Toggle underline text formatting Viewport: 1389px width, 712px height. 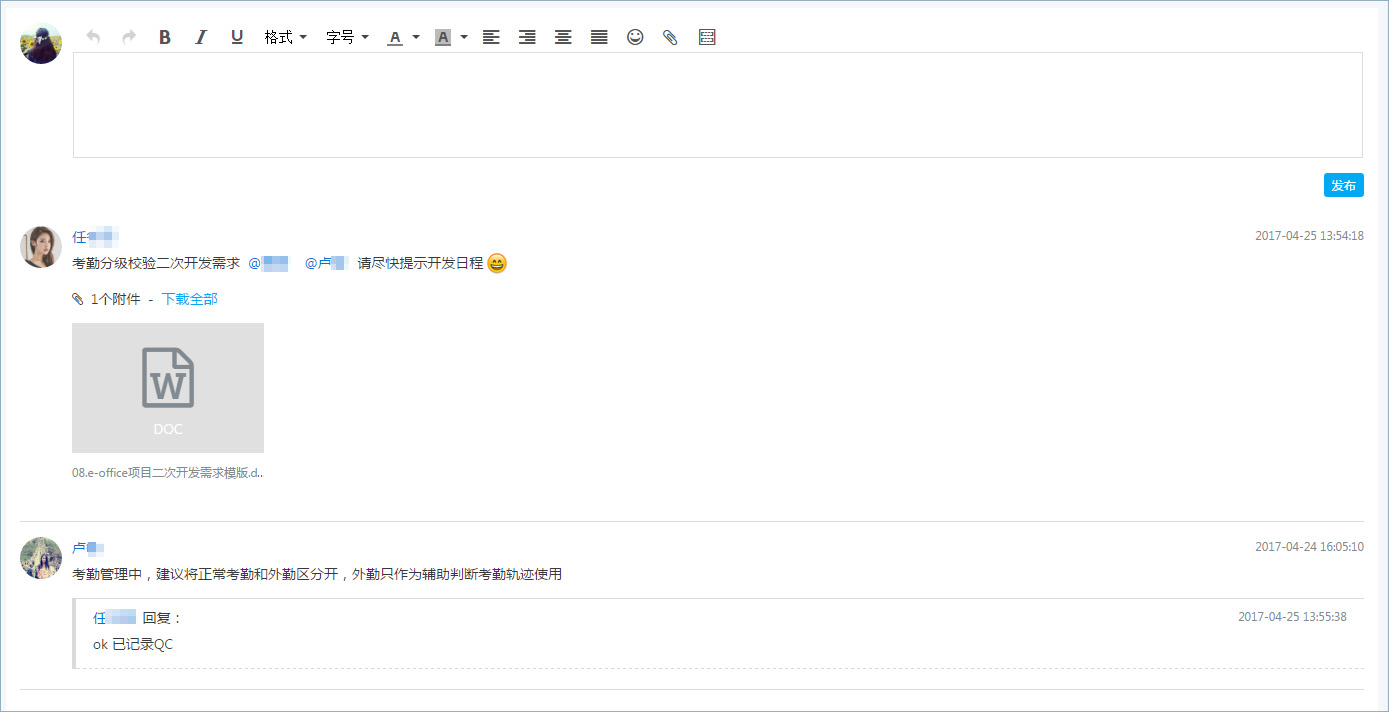point(237,37)
